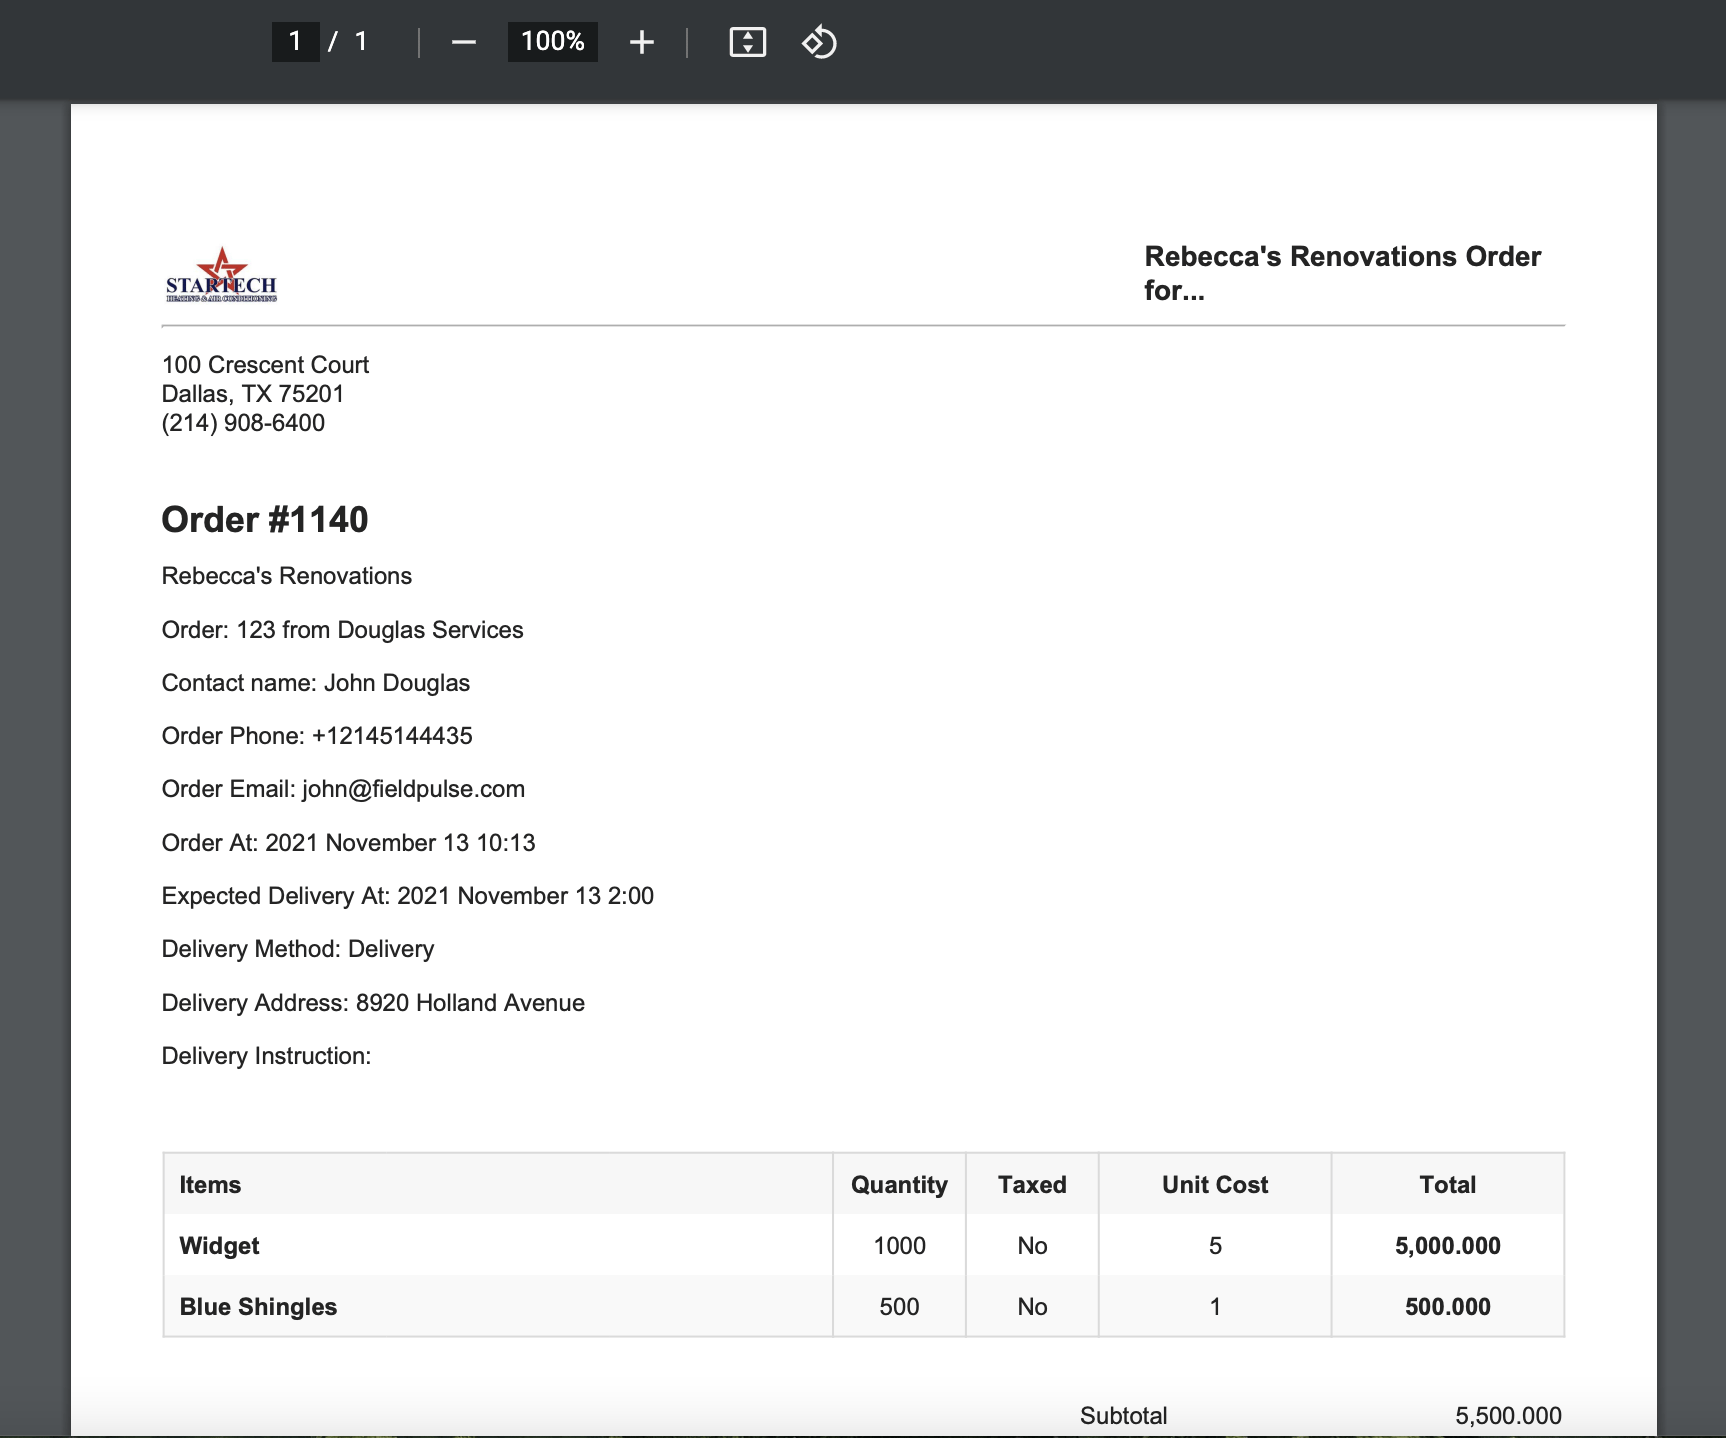The width and height of the screenshot is (1726, 1438).
Task: Click the StarTech company logo
Action: pos(221,275)
